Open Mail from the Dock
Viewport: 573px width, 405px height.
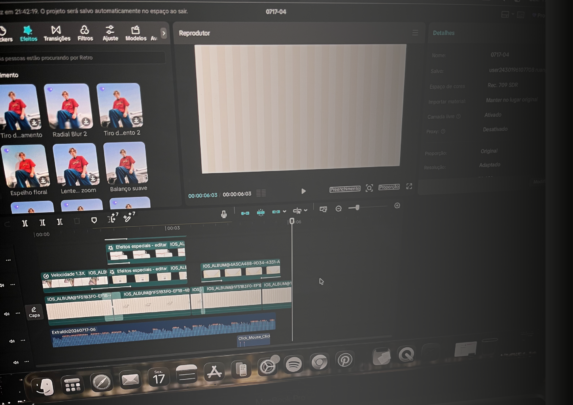point(130,380)
